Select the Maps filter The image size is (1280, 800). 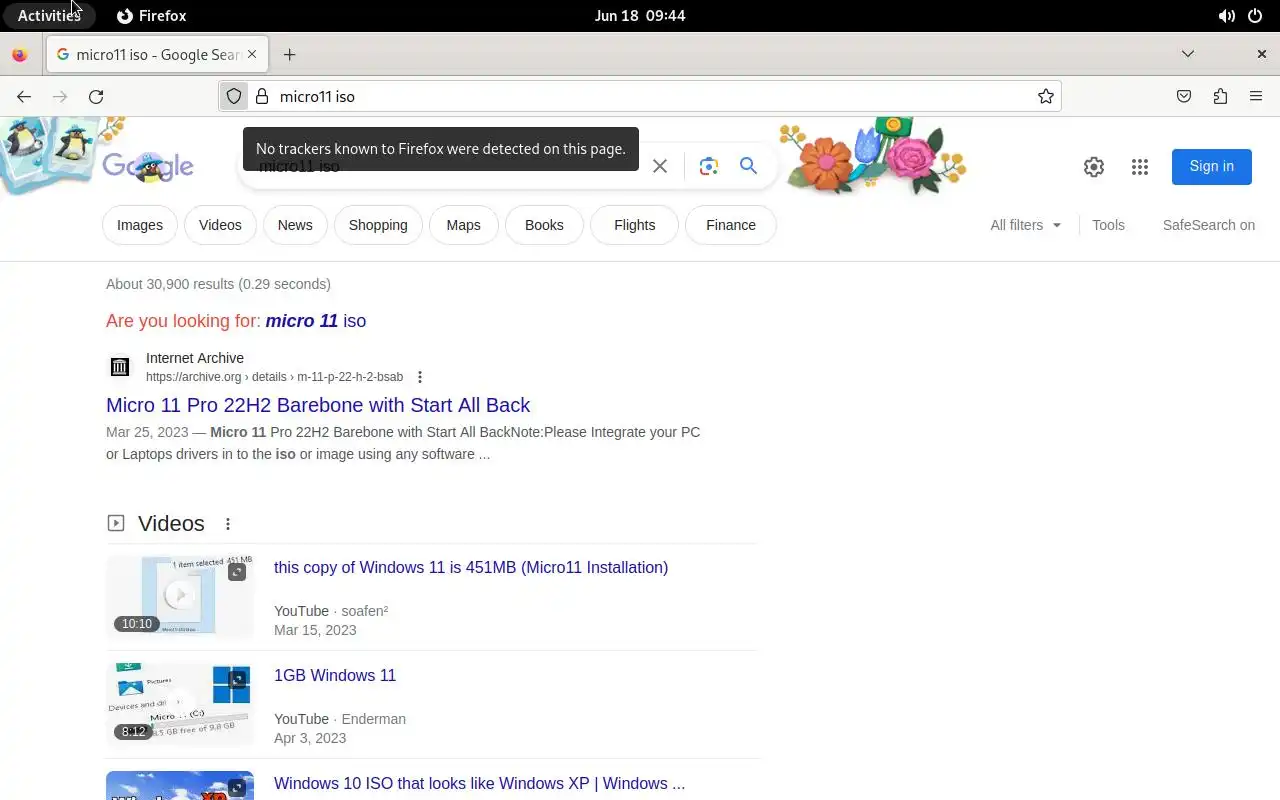click(x=463, y=225)
